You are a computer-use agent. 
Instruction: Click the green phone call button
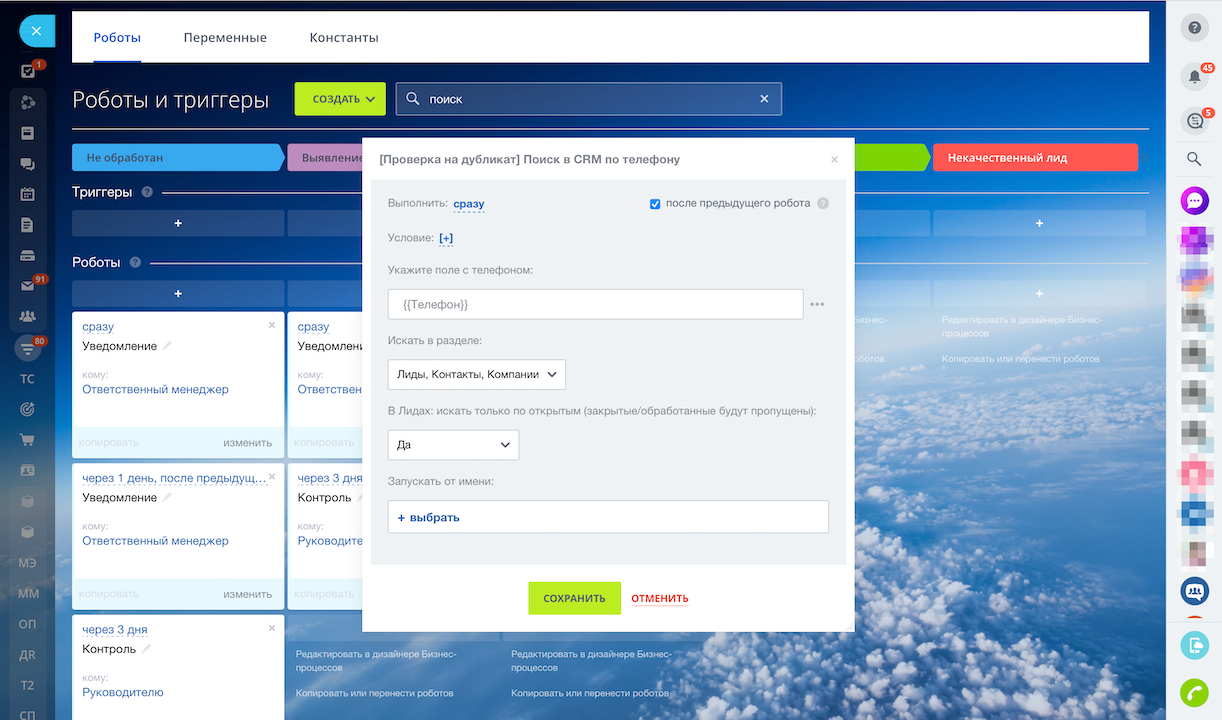(x=1194, y=692)
